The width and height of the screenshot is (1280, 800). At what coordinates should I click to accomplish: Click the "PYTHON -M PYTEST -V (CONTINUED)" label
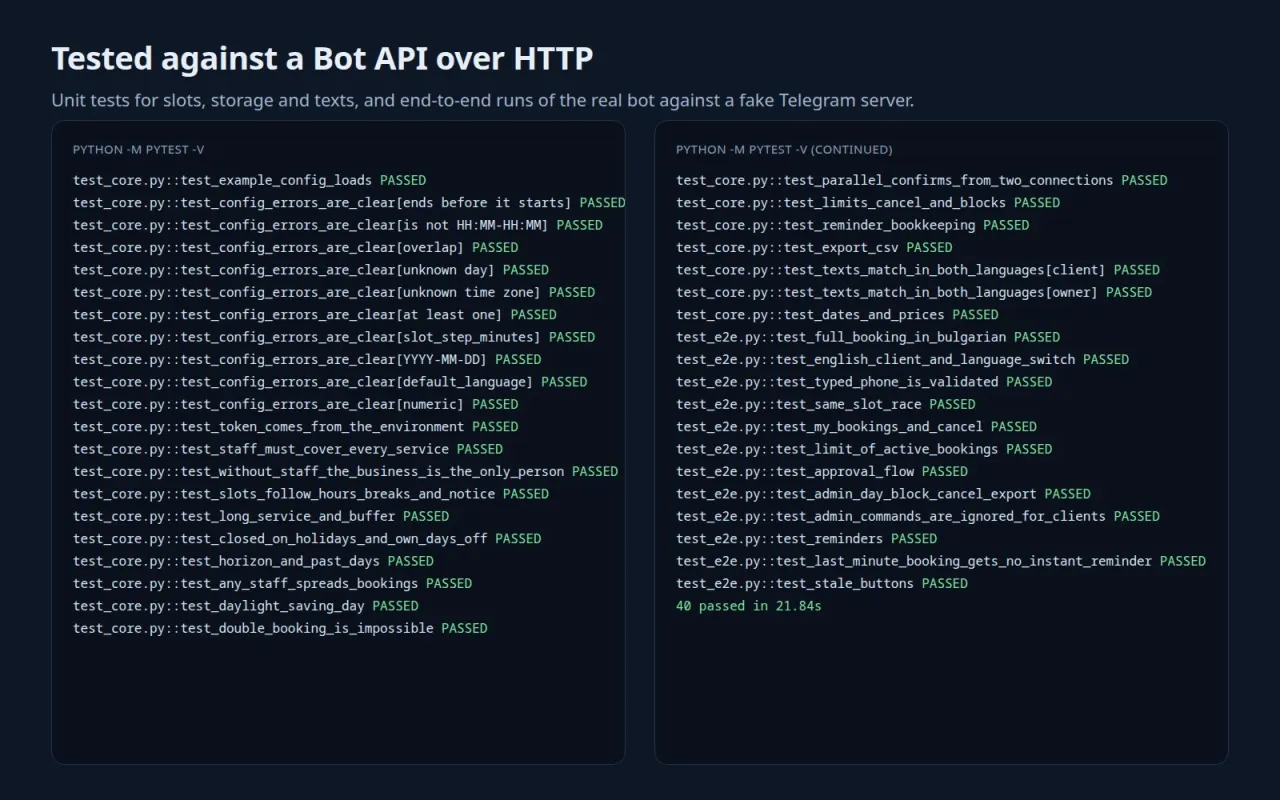[x=784, y=150]
